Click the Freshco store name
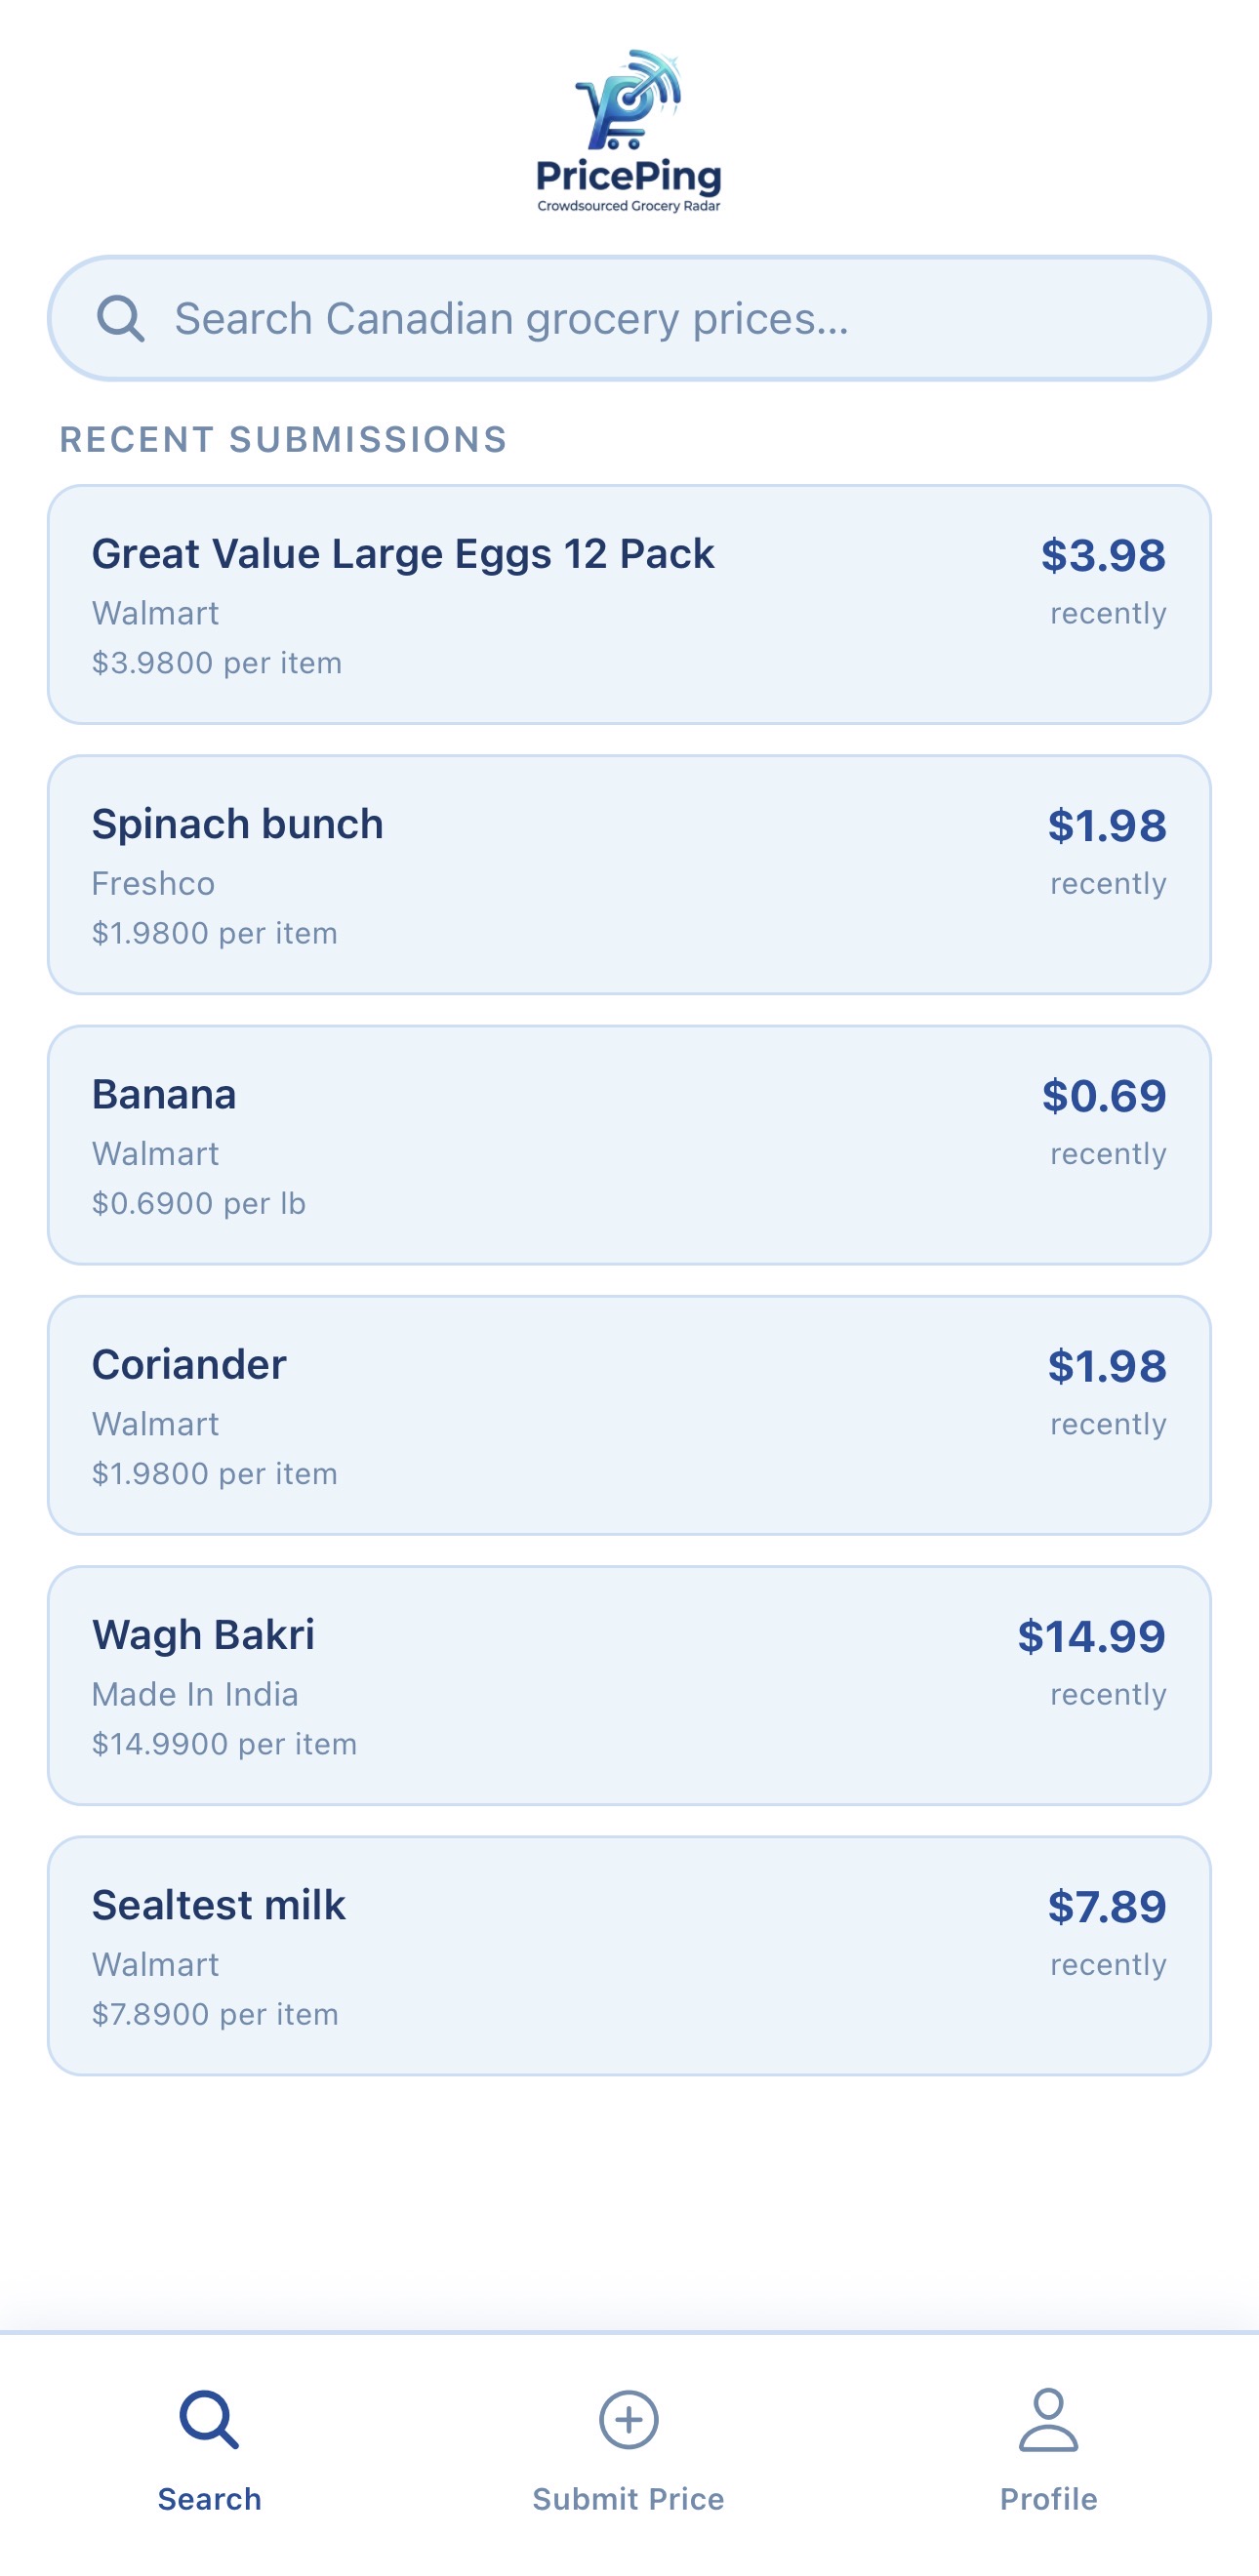Viewport: 1259px width, 2576px height. coord(153,883)
